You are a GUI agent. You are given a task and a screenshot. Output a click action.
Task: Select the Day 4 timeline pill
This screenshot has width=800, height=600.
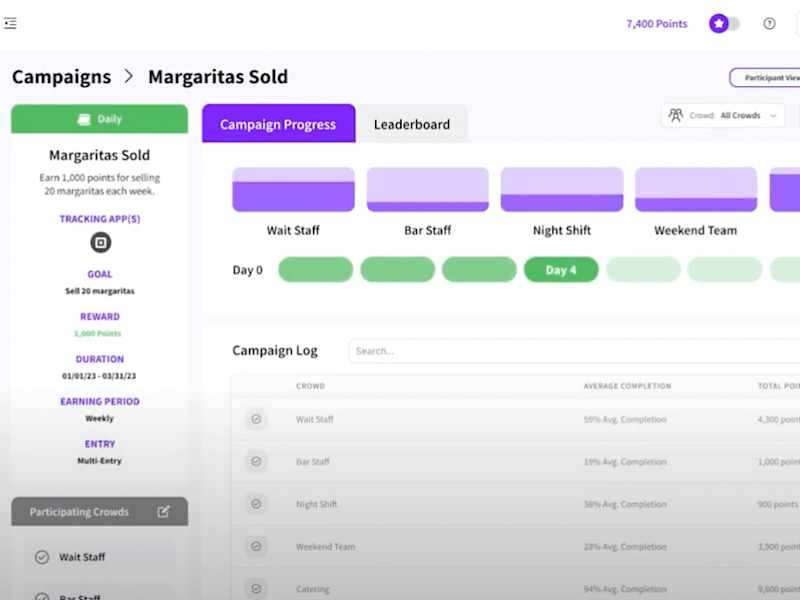tap(561, 269)
